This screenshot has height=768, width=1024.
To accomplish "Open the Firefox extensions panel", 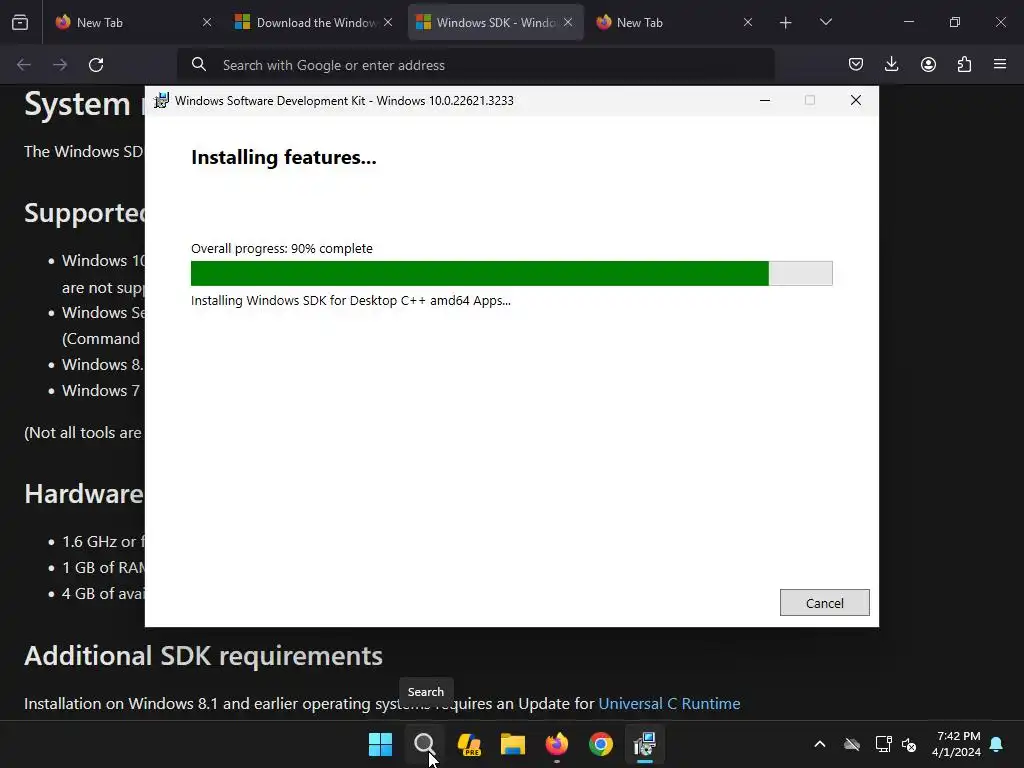I will tap(964, 65).
